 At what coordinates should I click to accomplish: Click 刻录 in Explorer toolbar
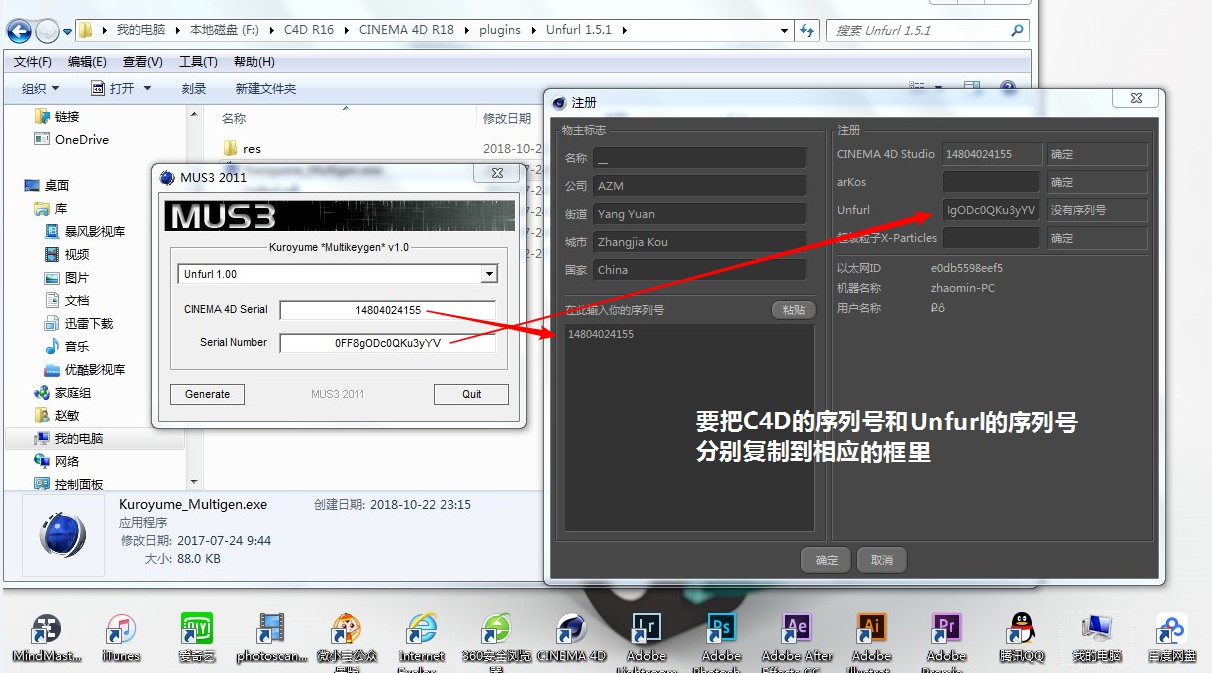(x=194, y=88)
